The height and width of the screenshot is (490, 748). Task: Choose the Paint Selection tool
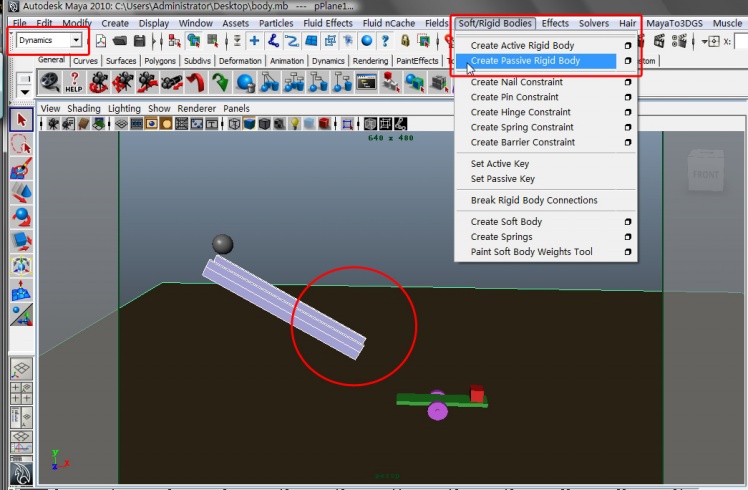tap(21, 168)
